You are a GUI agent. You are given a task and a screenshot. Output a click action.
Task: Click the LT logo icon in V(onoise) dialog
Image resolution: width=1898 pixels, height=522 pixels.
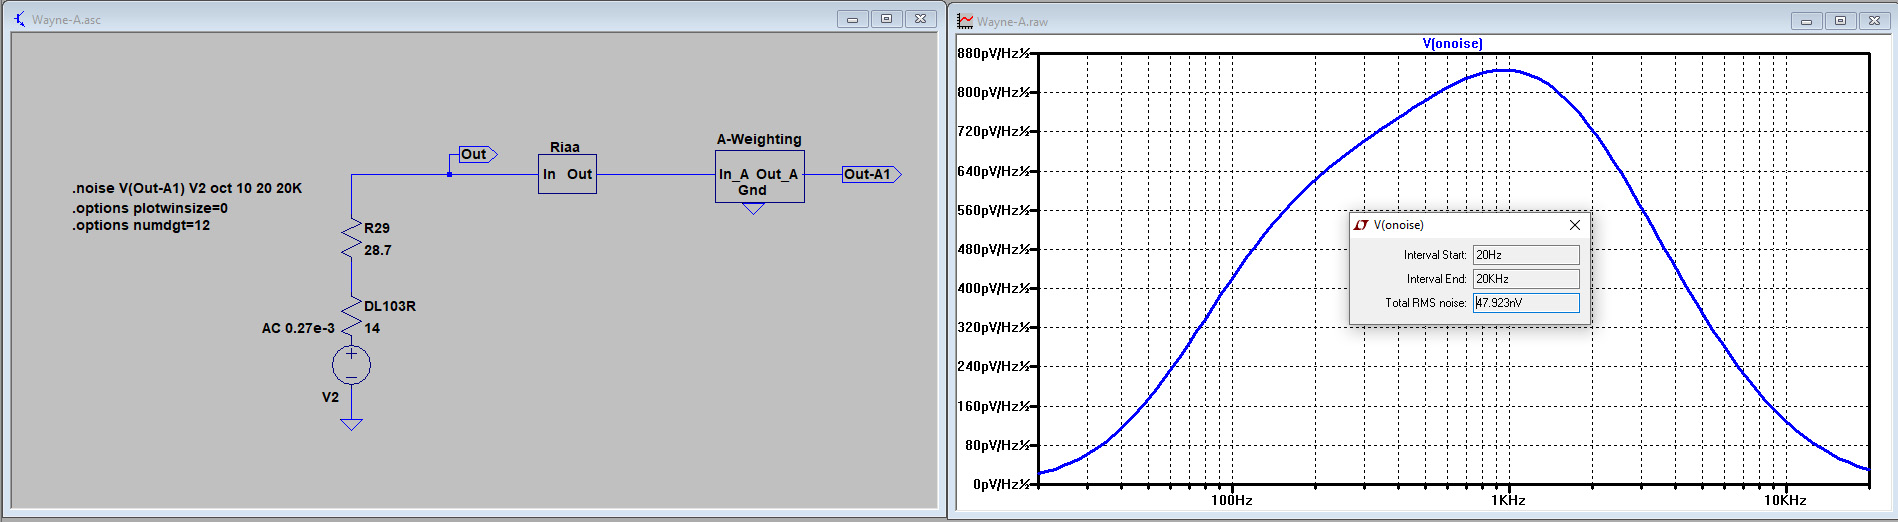click(1361, 225)
